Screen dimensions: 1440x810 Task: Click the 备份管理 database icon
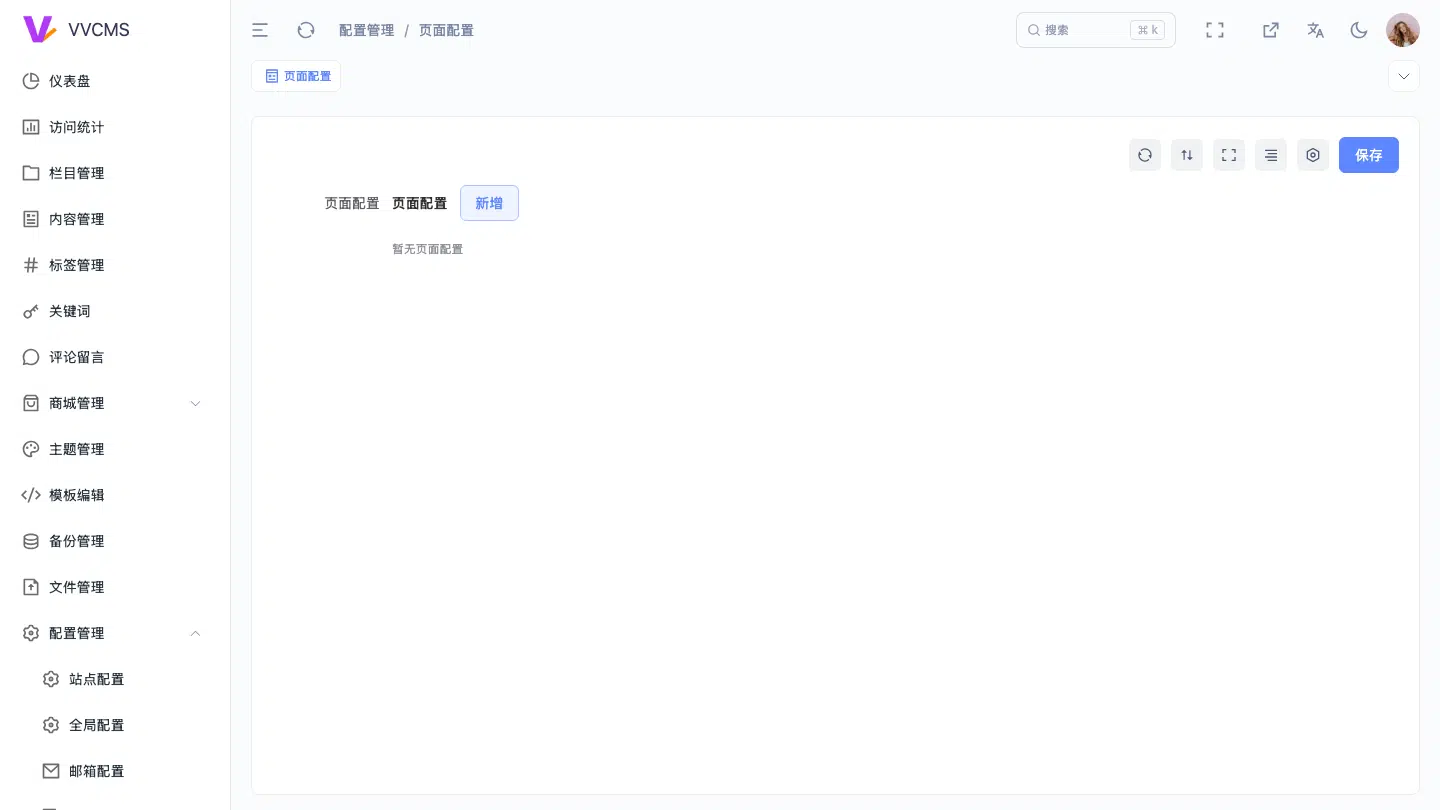(x=31, y=541)
